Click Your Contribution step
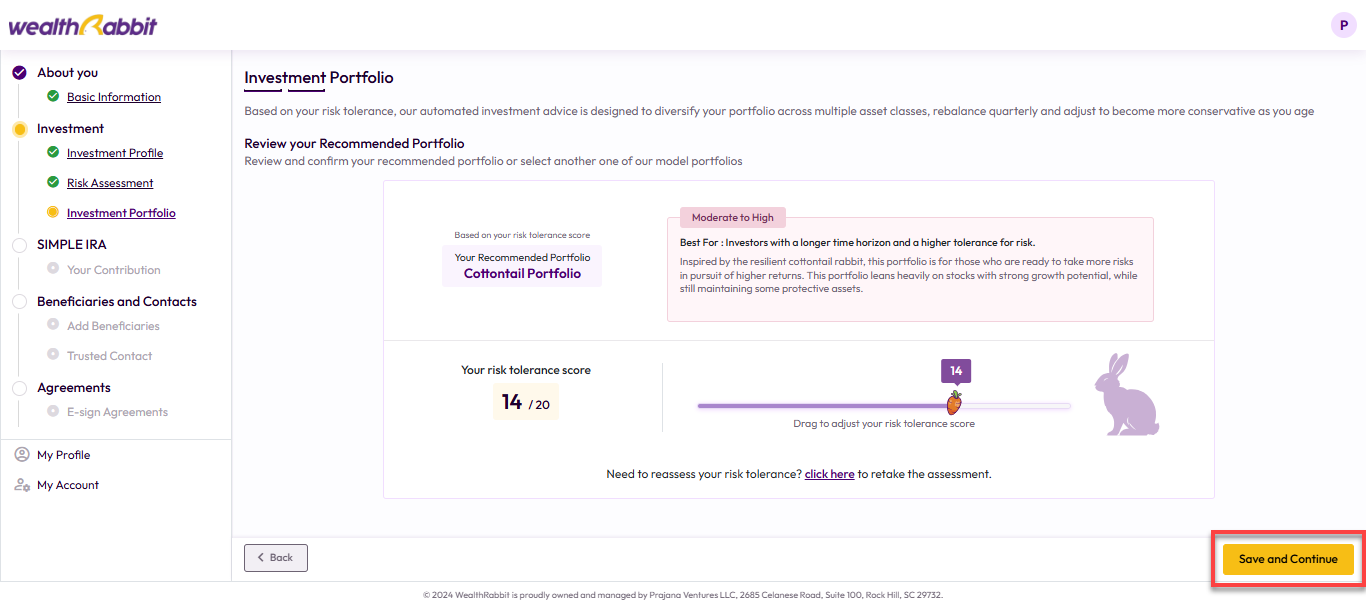 (x=114, y=270)
